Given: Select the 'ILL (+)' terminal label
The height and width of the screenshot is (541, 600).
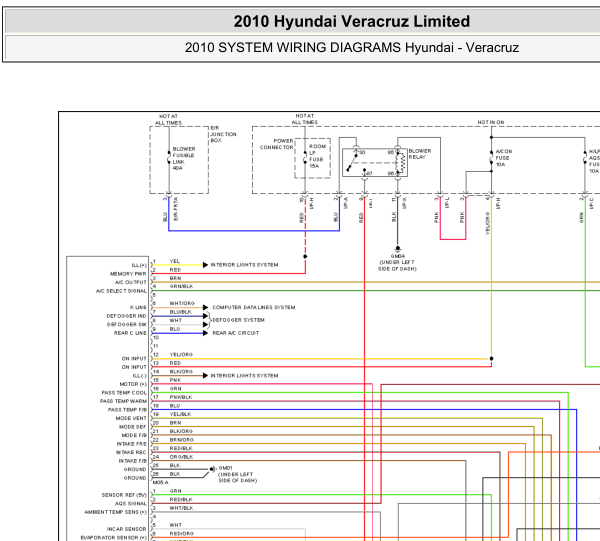Looking at the screenshot, I should click(139, 265).
